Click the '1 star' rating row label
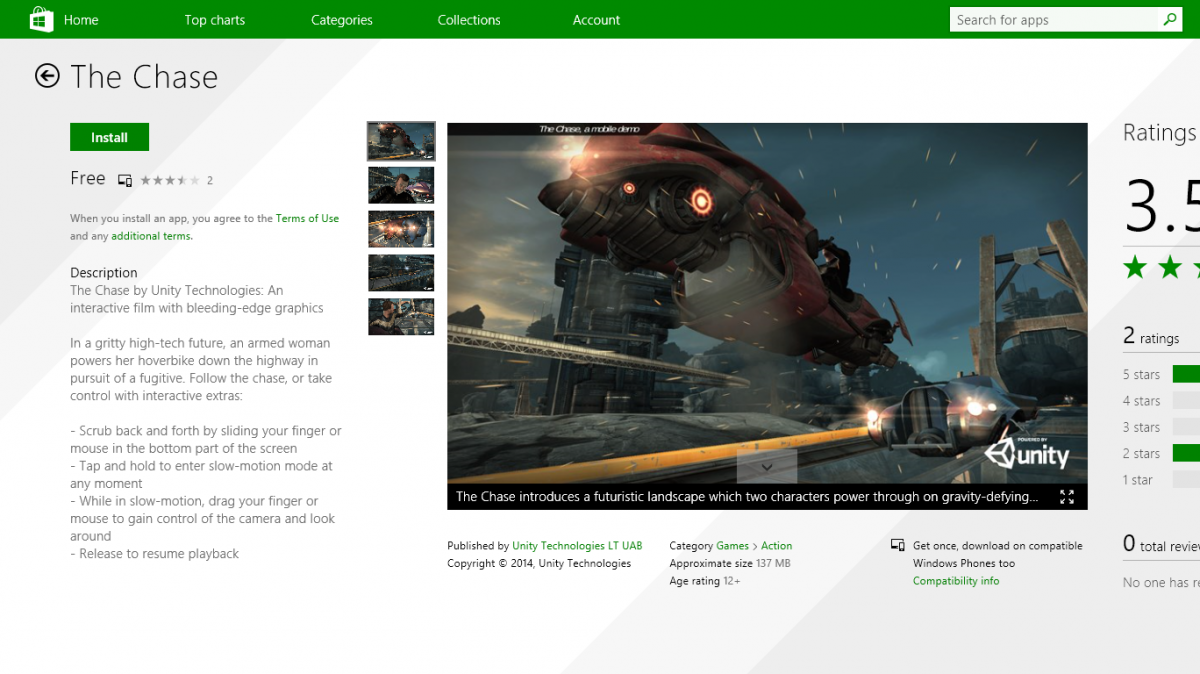The width and height of the screenshot is (1200, 674). click(x=1138, y=480)
